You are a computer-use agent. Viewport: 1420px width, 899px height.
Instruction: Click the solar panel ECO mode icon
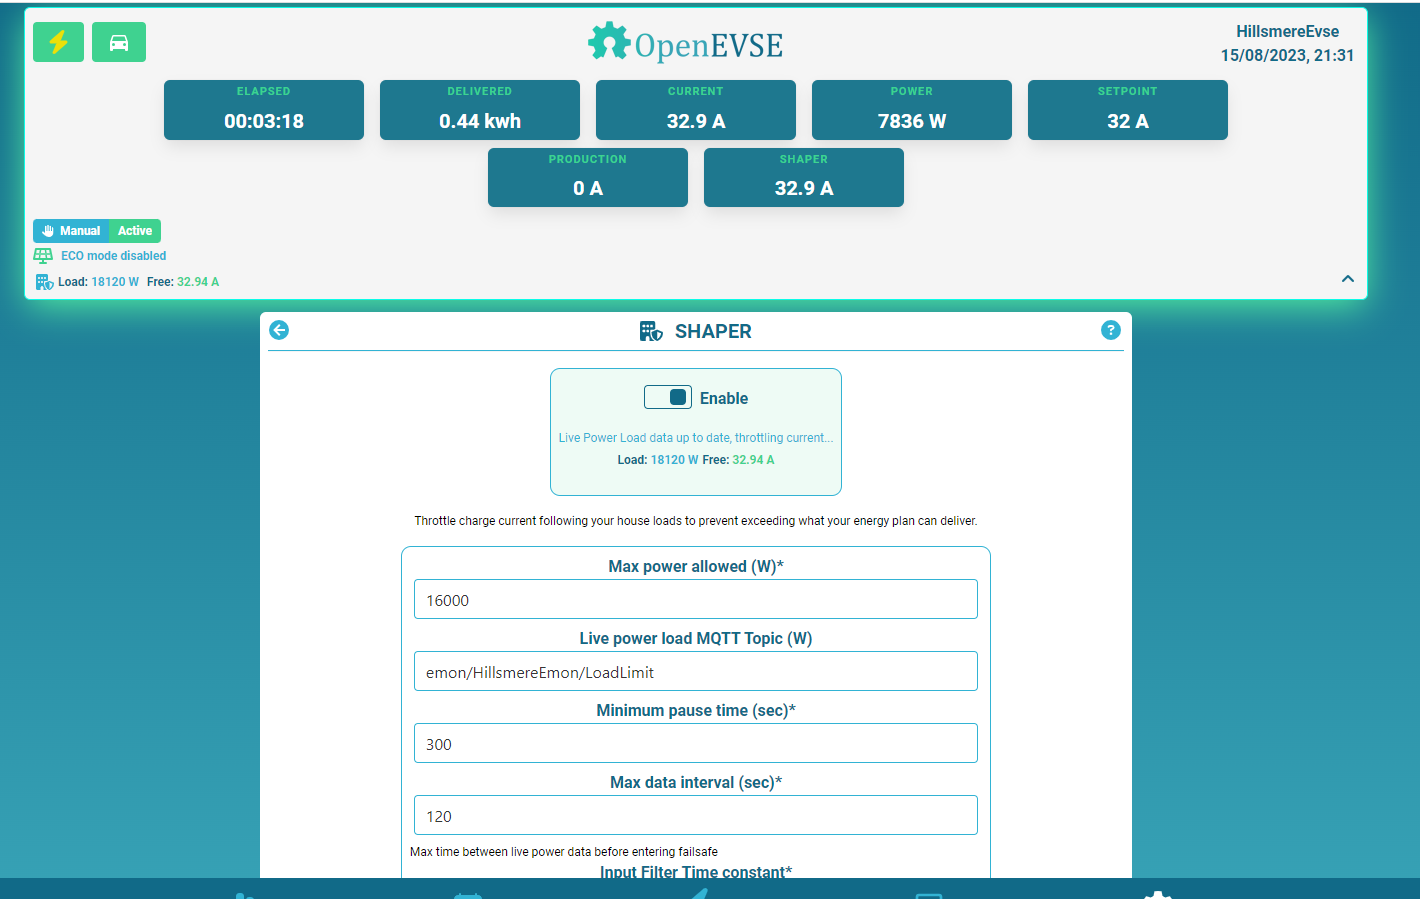pyautogui.click(x=43, y=256)
